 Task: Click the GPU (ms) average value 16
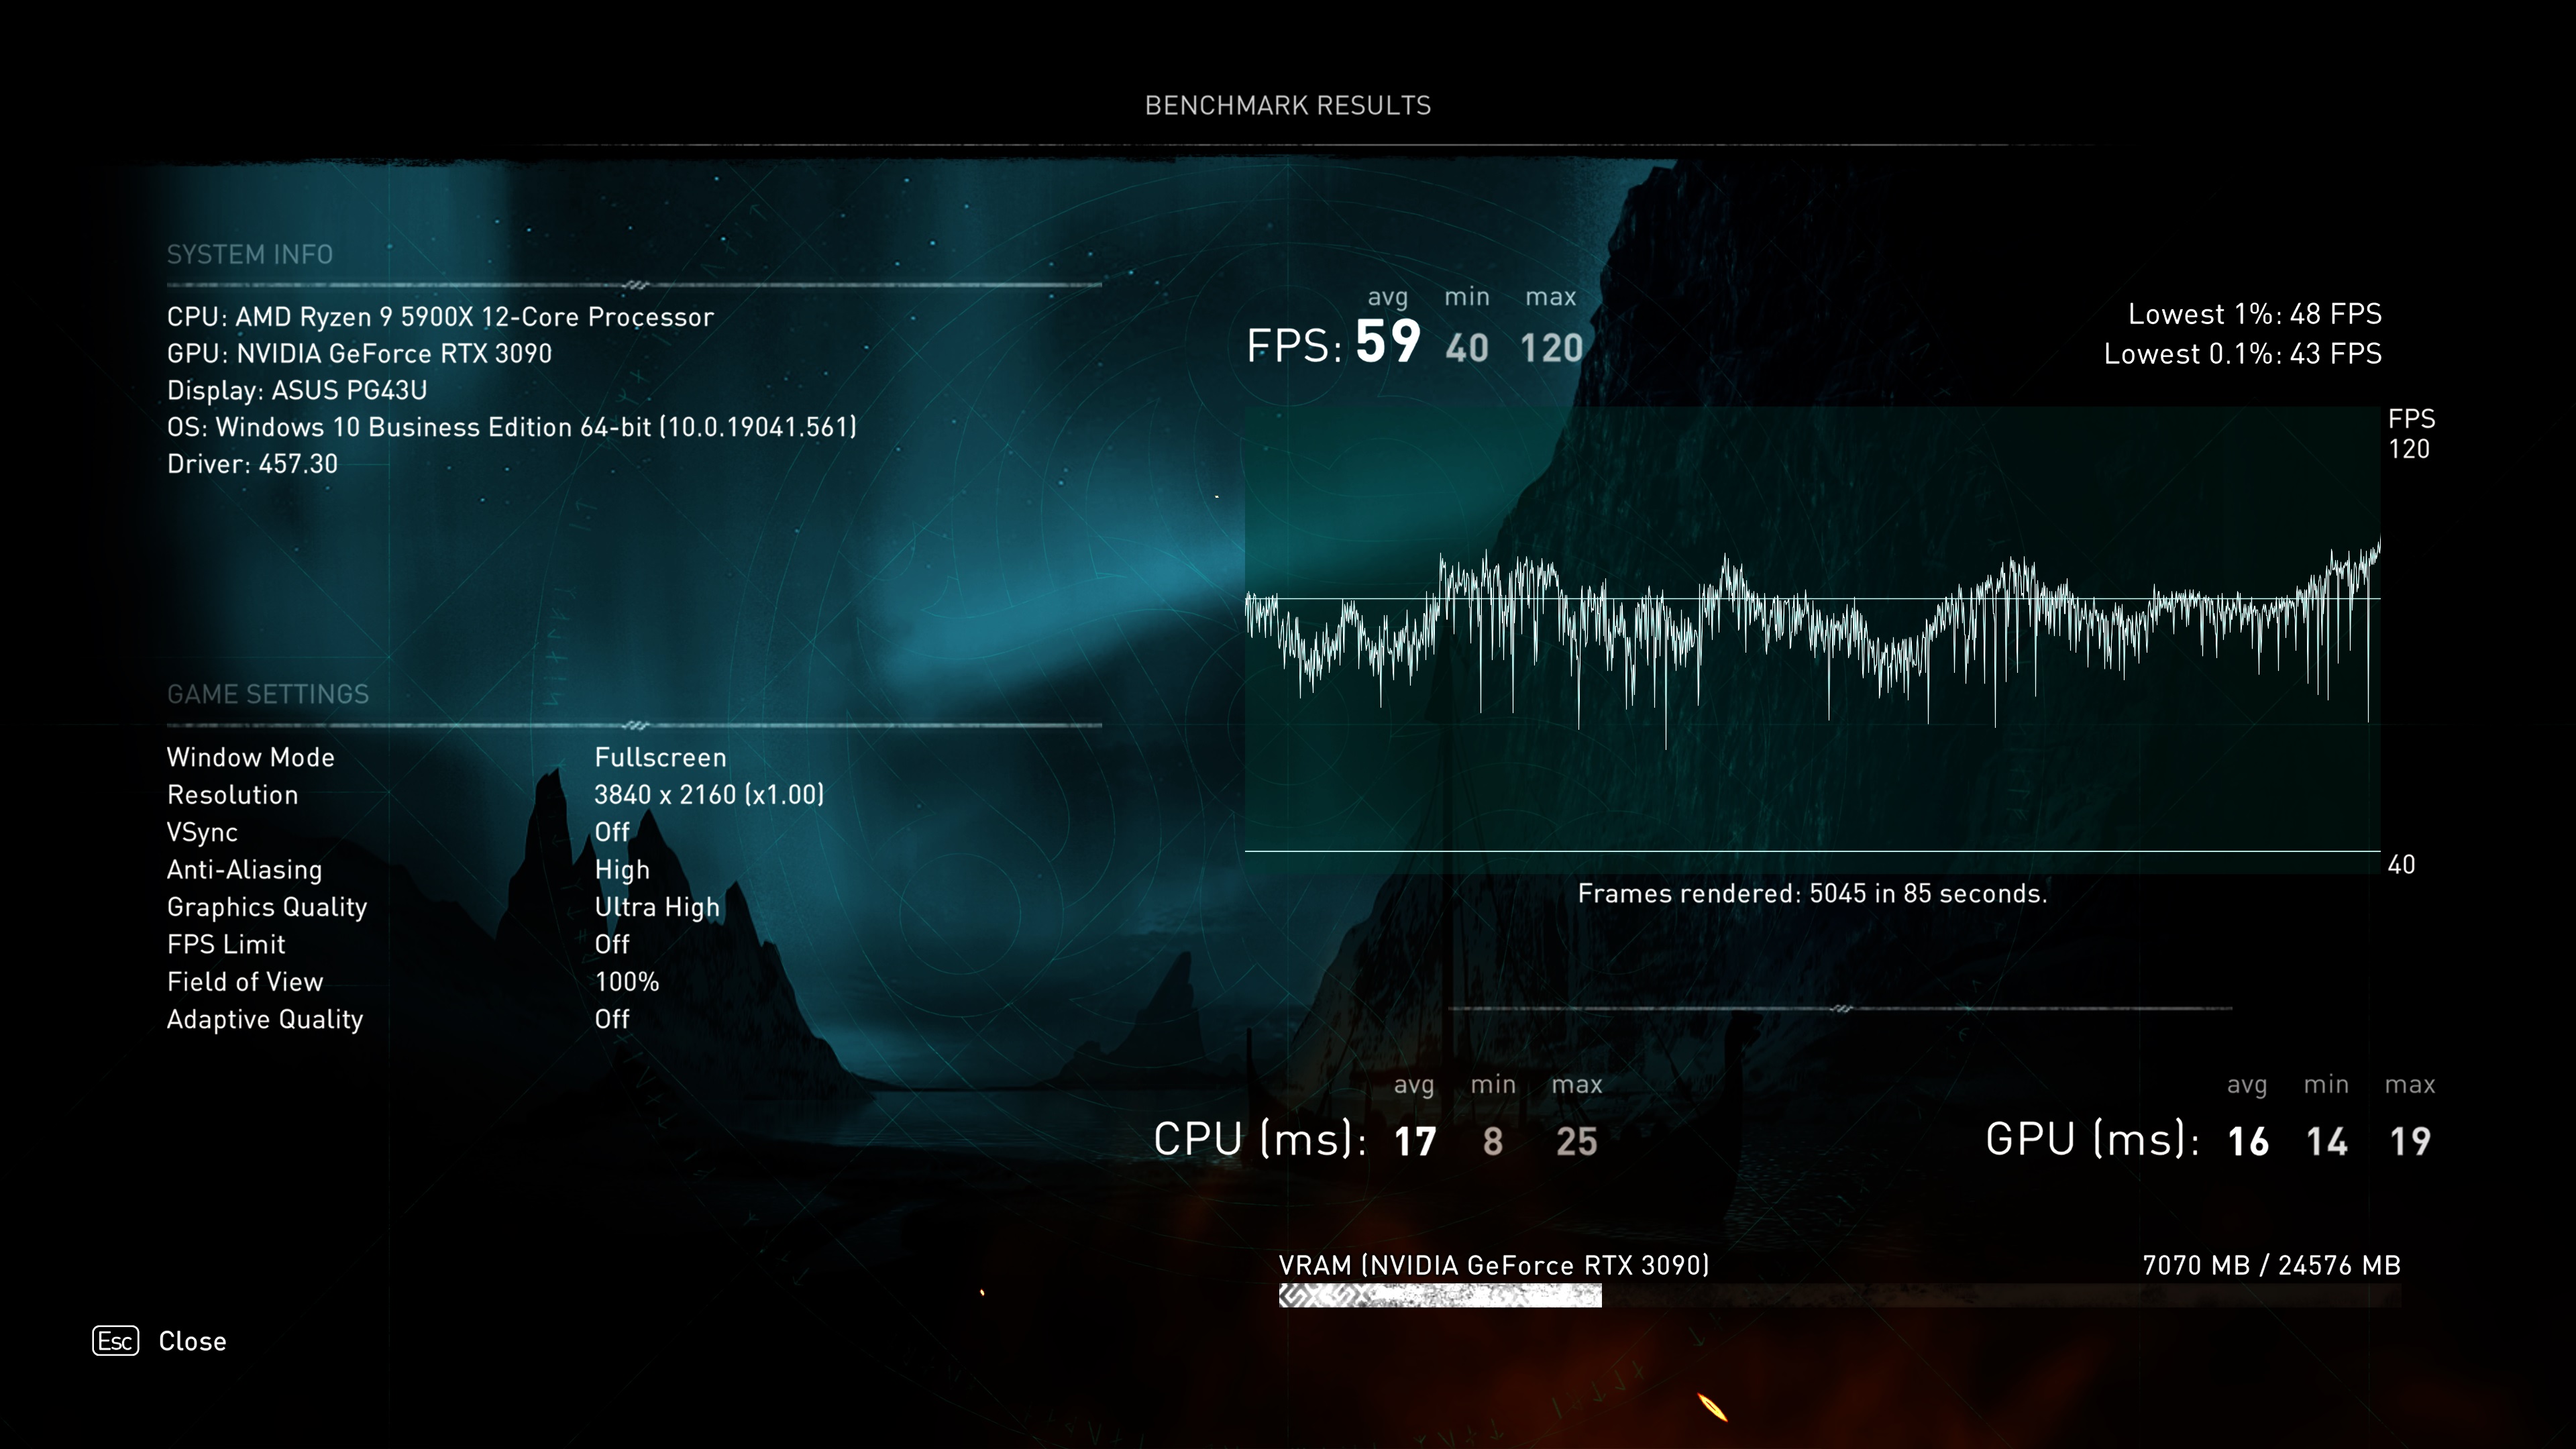(x=2248, y=1141)
